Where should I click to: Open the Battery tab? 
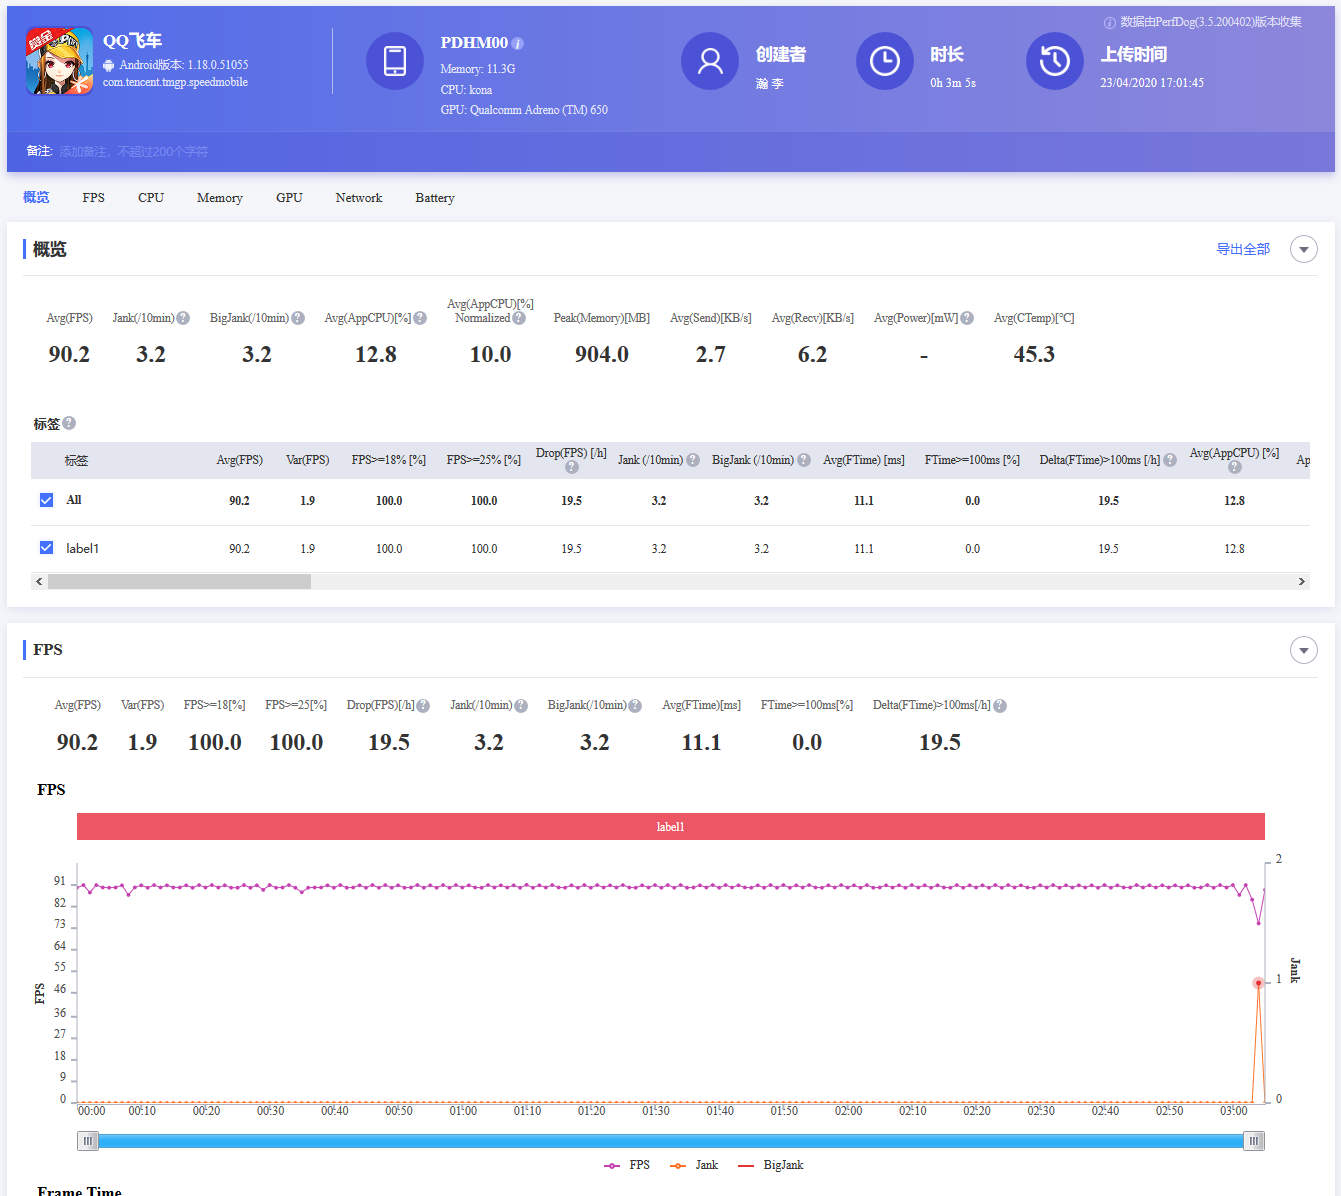click(x=434, y=198)
